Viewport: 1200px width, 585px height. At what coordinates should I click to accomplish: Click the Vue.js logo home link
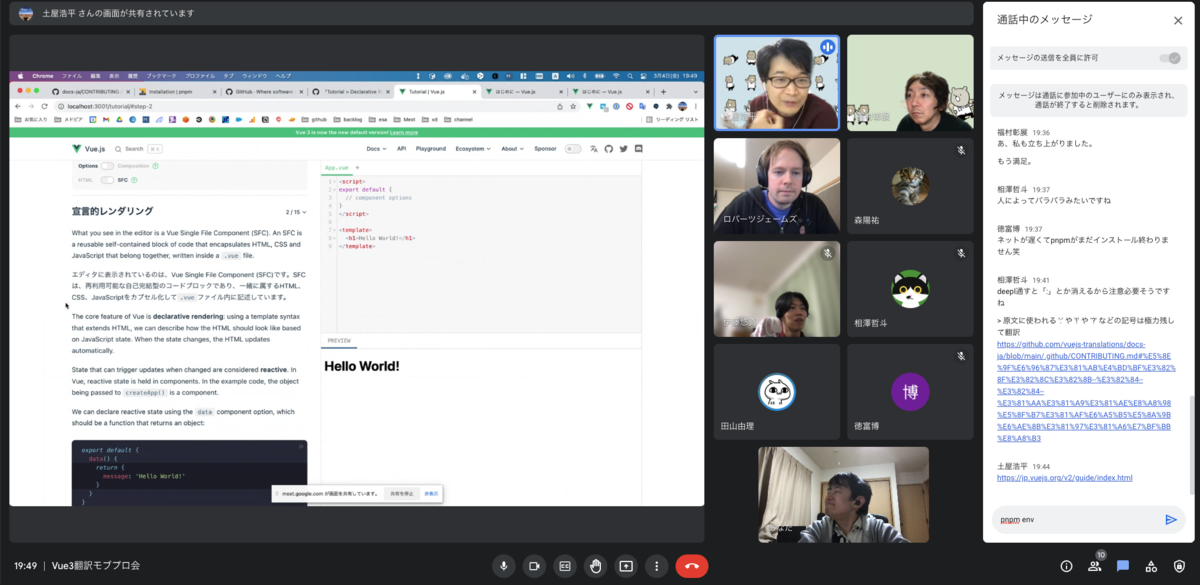coord(89,149)
